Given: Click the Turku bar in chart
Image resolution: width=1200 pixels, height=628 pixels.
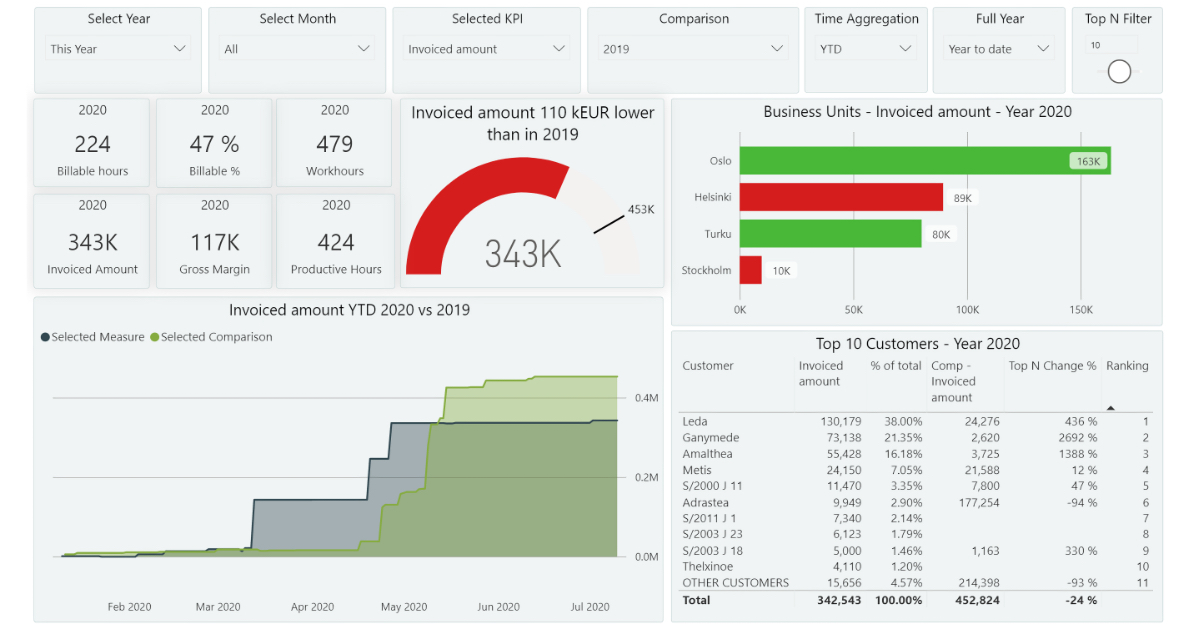Looking at the screenshot, I should (830, 234).
